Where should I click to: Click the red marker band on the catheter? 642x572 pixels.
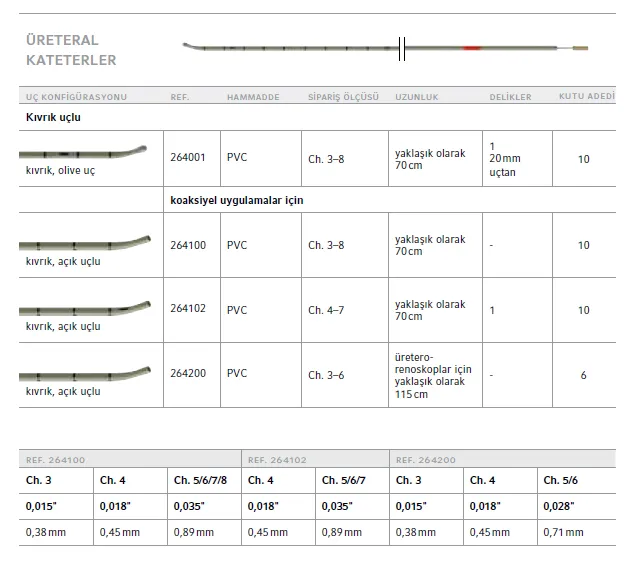point(471,48)
